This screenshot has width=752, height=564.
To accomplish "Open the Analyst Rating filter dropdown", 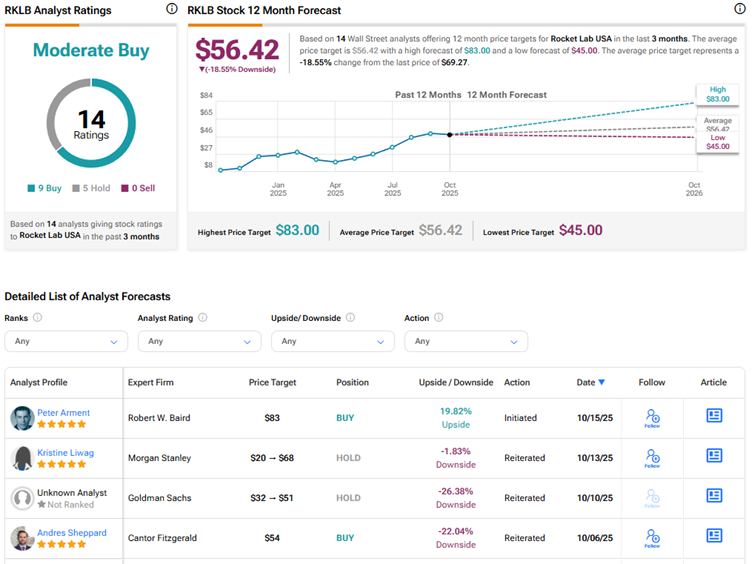I will (x=199, y=341).
